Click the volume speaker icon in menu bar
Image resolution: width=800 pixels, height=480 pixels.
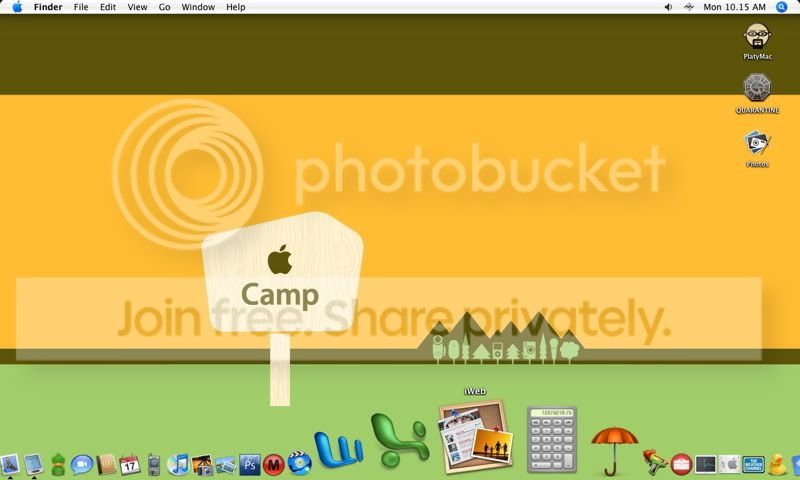[668, 7]
